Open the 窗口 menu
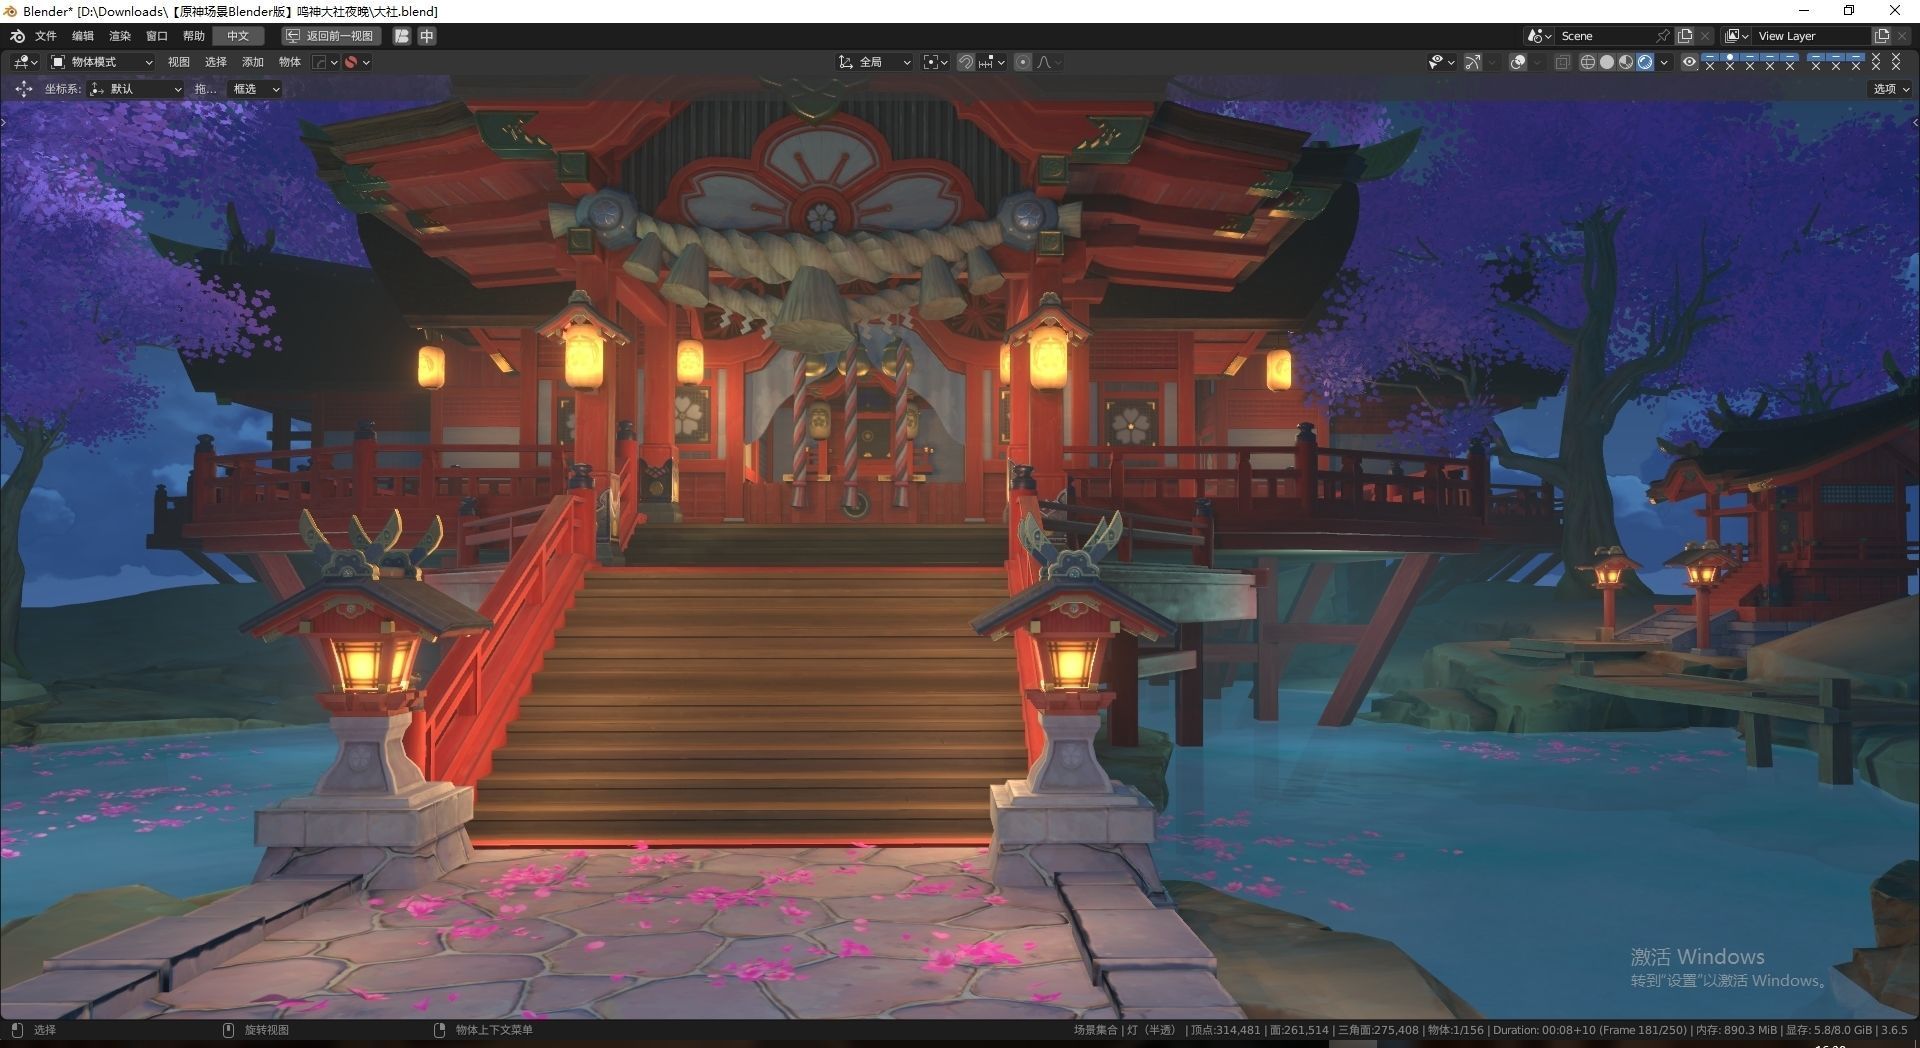This screenshot has height=1048, width=1920. (x=157, y=36)
